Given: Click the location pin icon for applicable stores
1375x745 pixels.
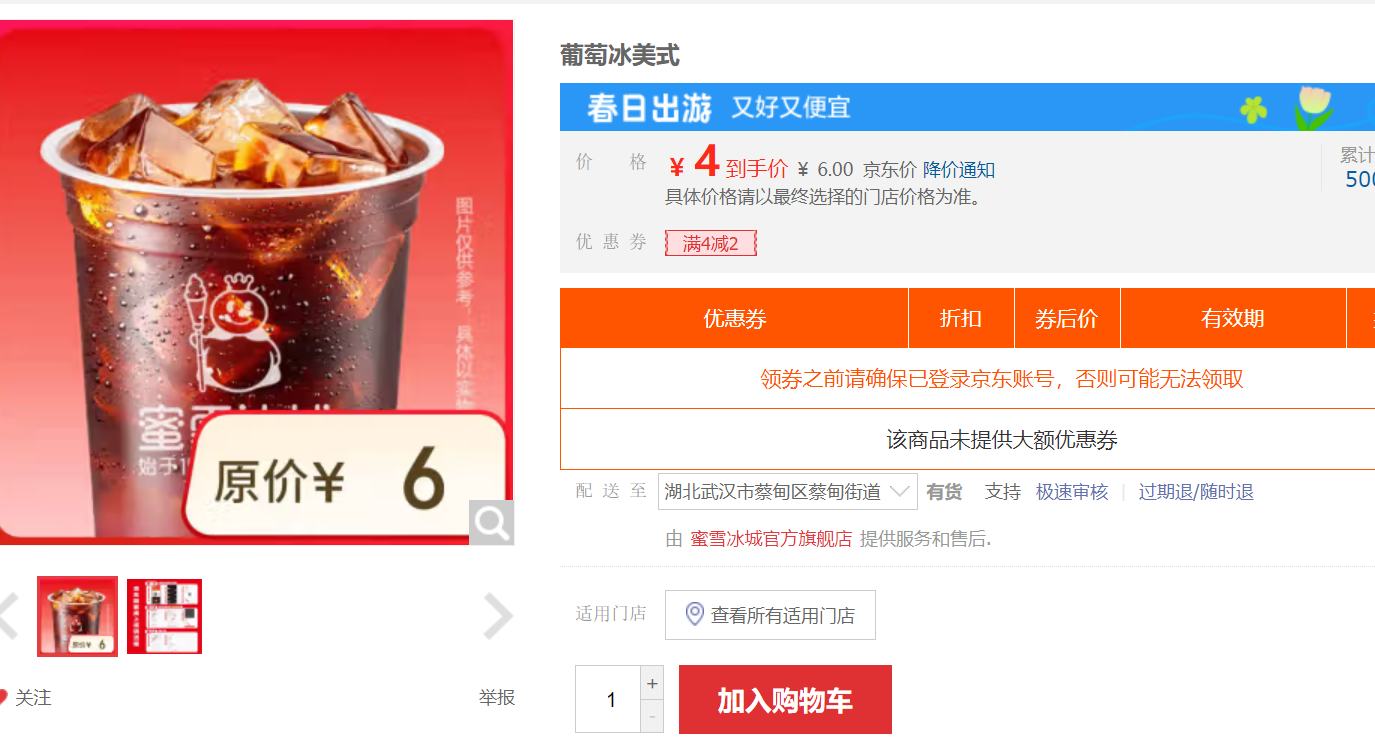Looking at the screenshot, I should [695, 614].
